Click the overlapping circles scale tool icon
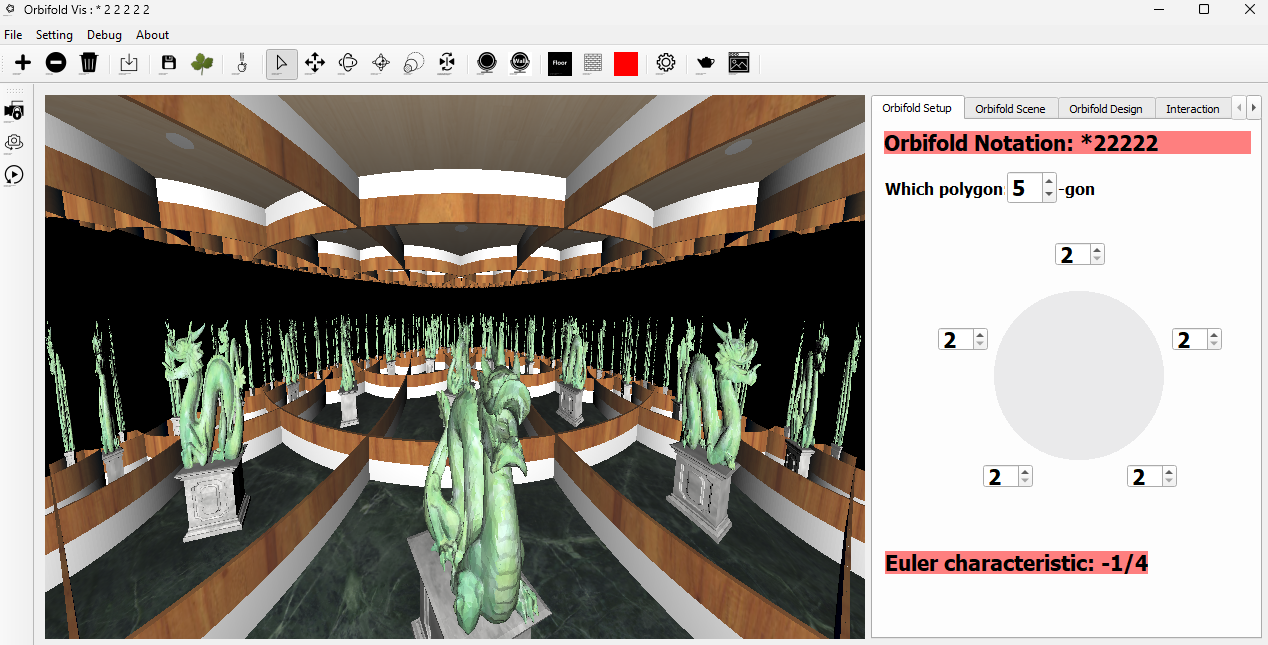The height and width of the screenshot is (645, 1268). click(414, 63)
